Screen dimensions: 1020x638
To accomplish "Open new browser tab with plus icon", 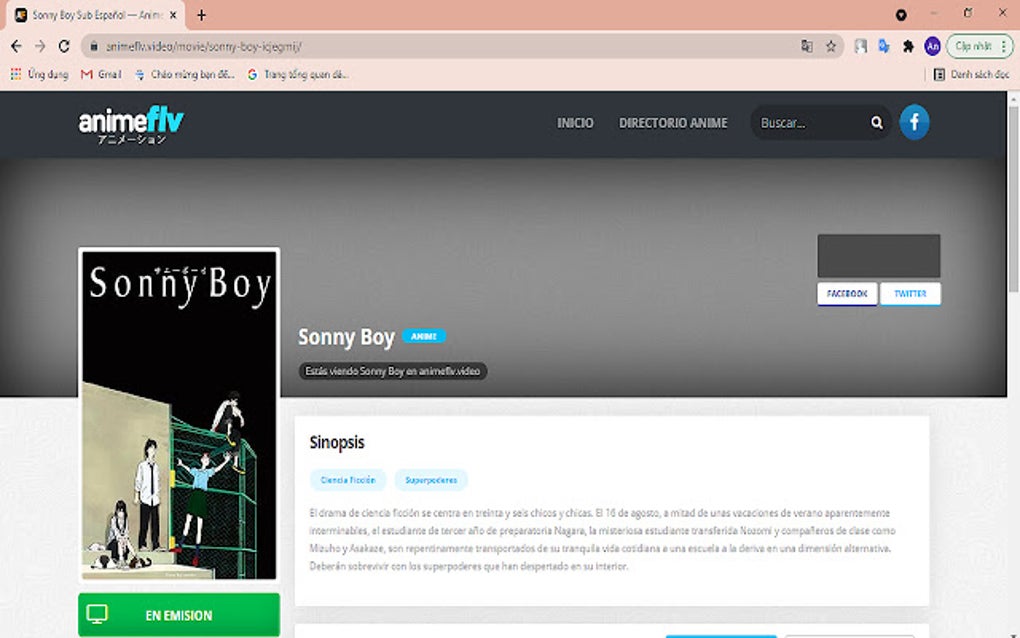I will click(x=201, y=15).
